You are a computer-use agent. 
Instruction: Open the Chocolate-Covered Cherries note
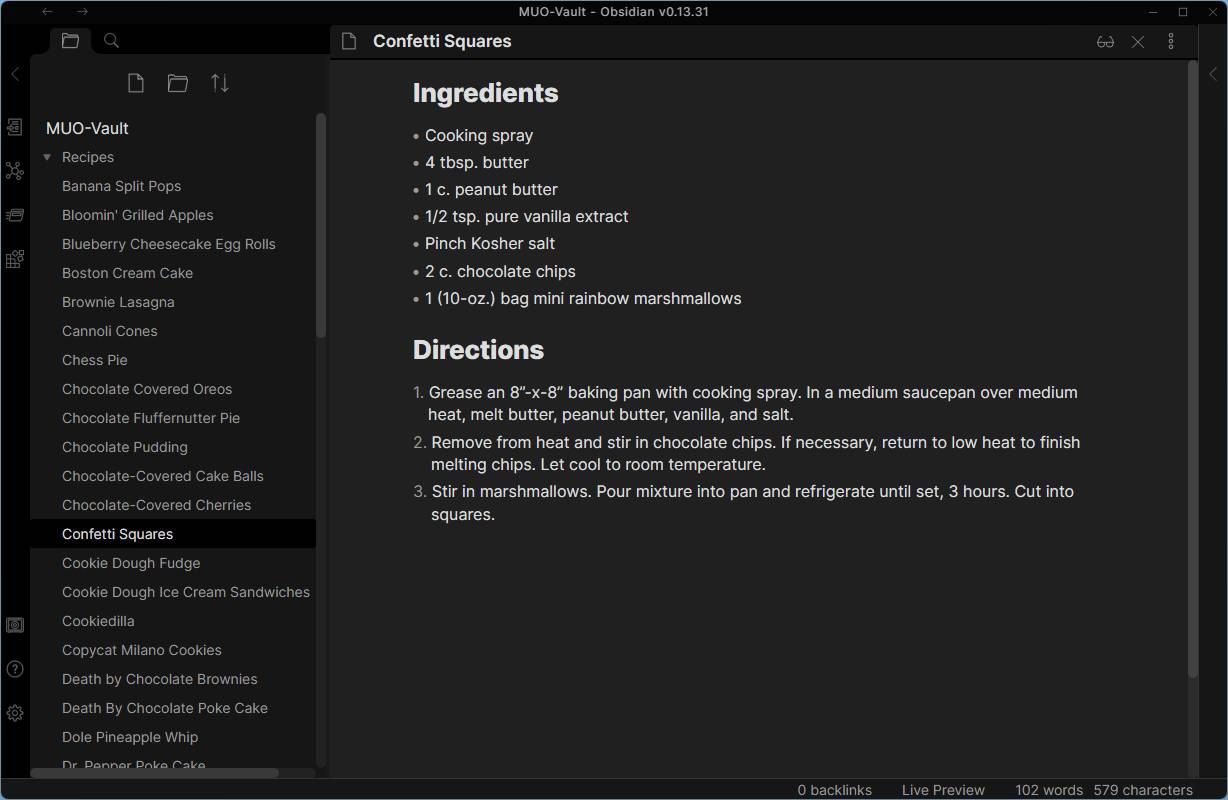[x=173, y=505]
